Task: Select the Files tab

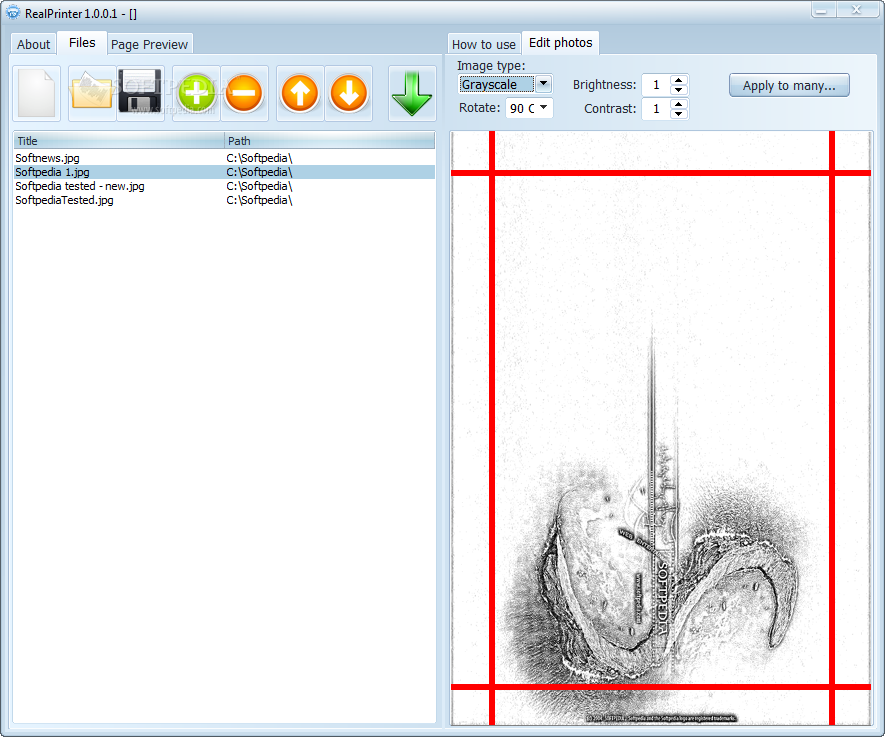Action: 82,43
